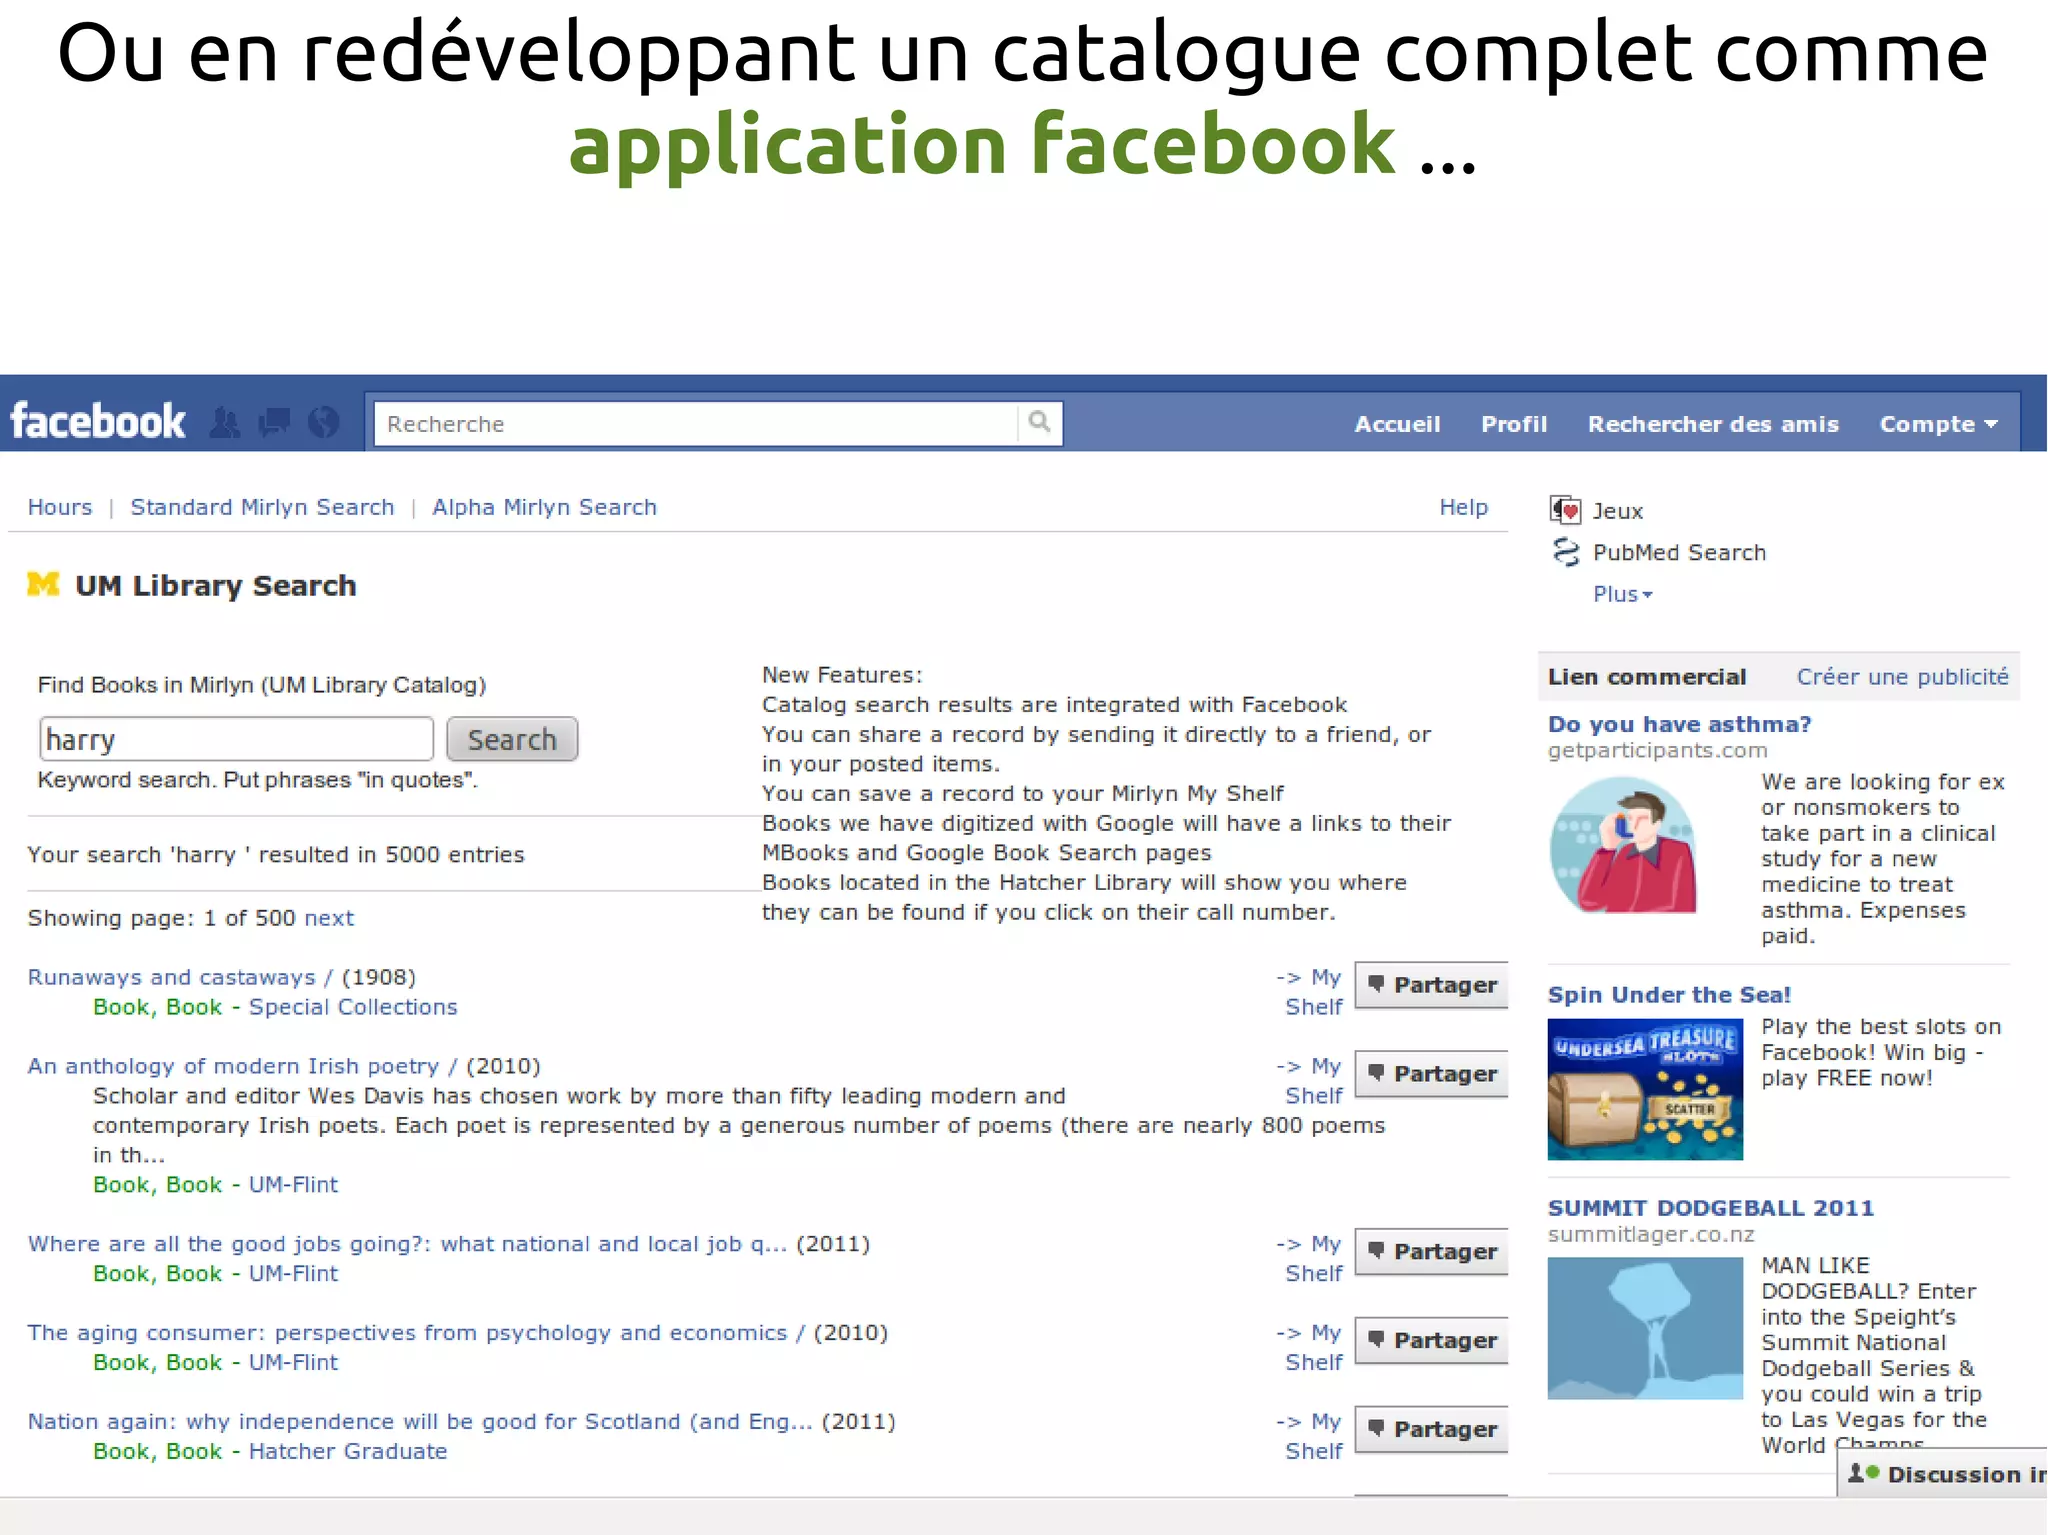The image size is (2048, 1535).
Task: Open the Profil menu item
Action: click(1514, 424)
